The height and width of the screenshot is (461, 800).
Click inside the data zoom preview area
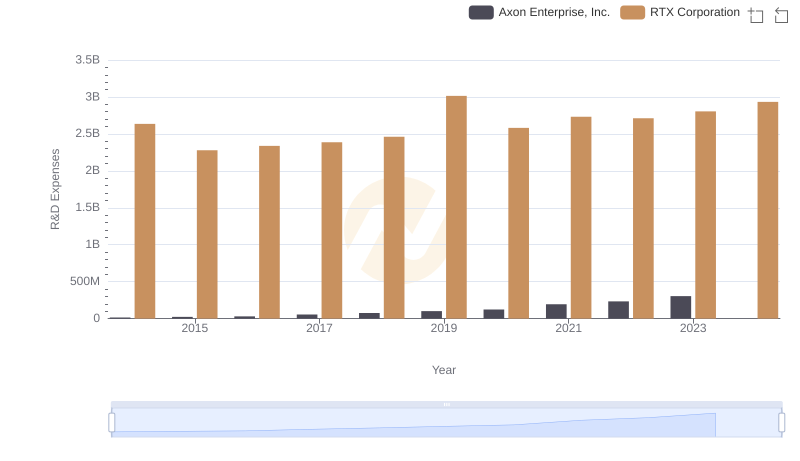[x=446, y=423]
